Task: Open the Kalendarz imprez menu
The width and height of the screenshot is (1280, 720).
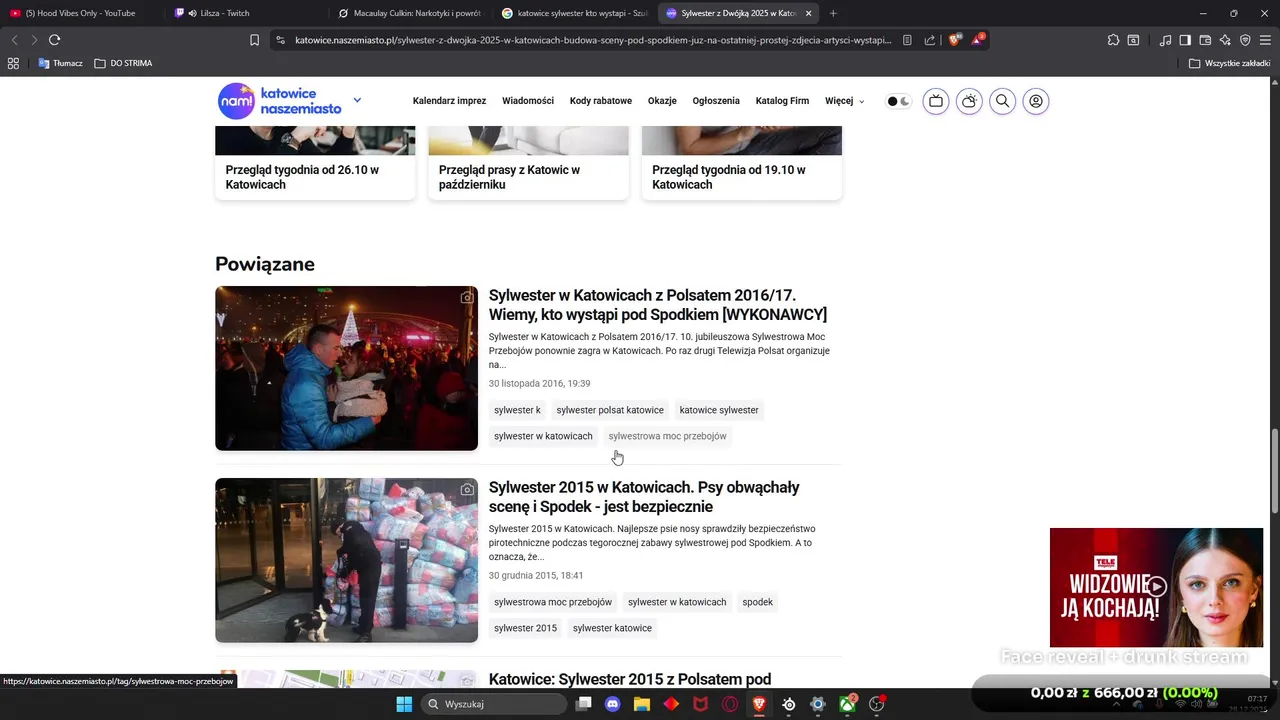Action: 449,101
